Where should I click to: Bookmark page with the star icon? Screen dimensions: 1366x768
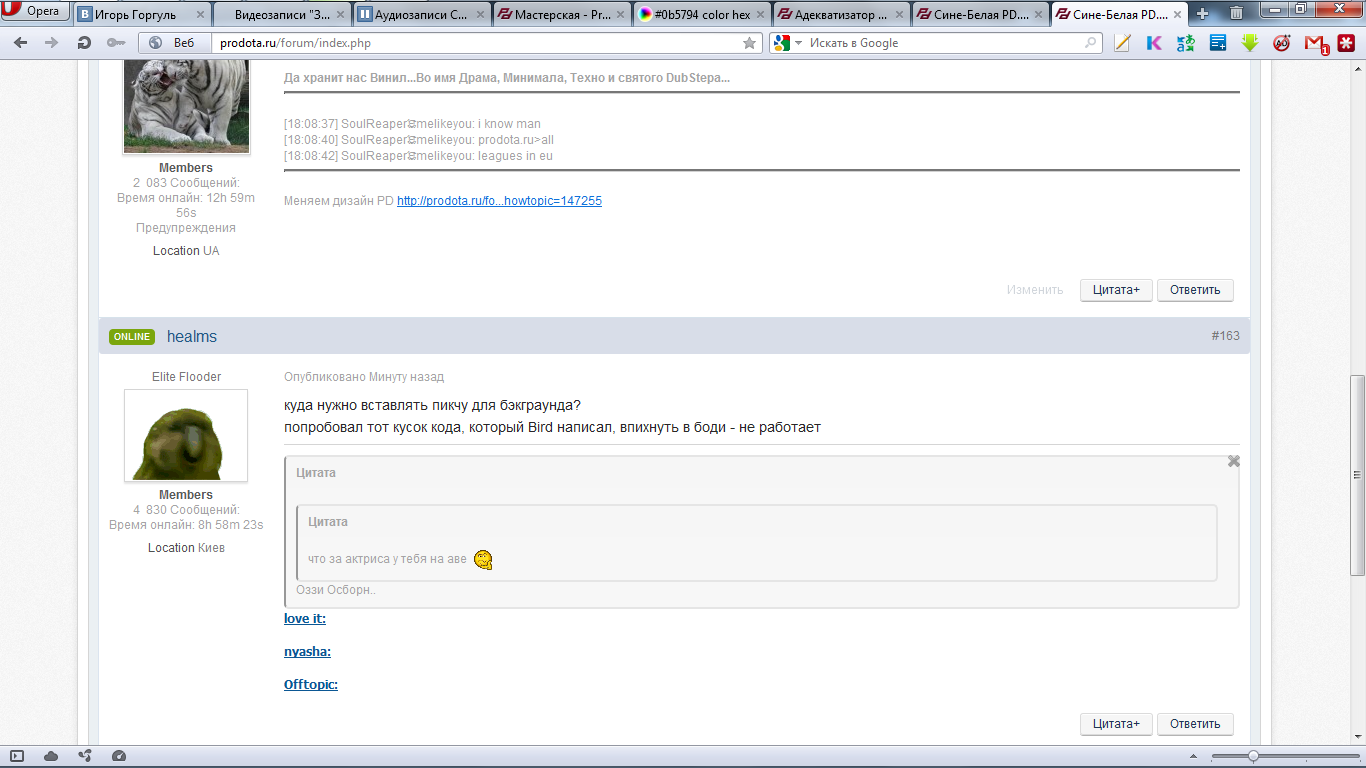coord(749,43)
